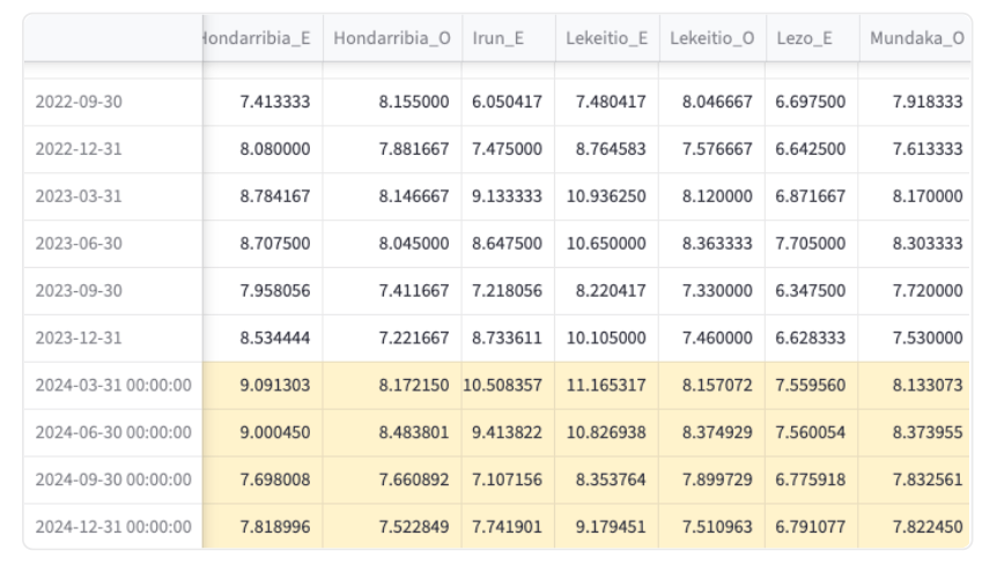Viewport: 998px width, 580px height.
Task: Click cell value 8.120000
Action: (x=717, y=196)
